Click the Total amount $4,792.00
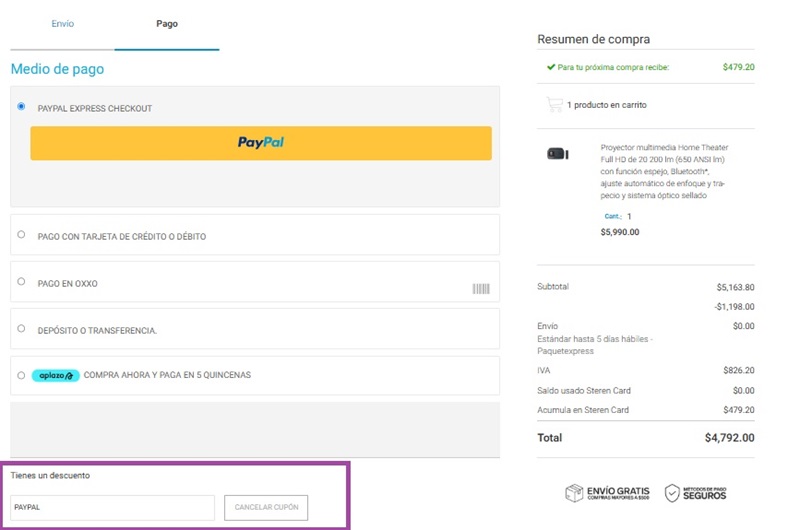The image size is (800, 530). click(730, 438)
